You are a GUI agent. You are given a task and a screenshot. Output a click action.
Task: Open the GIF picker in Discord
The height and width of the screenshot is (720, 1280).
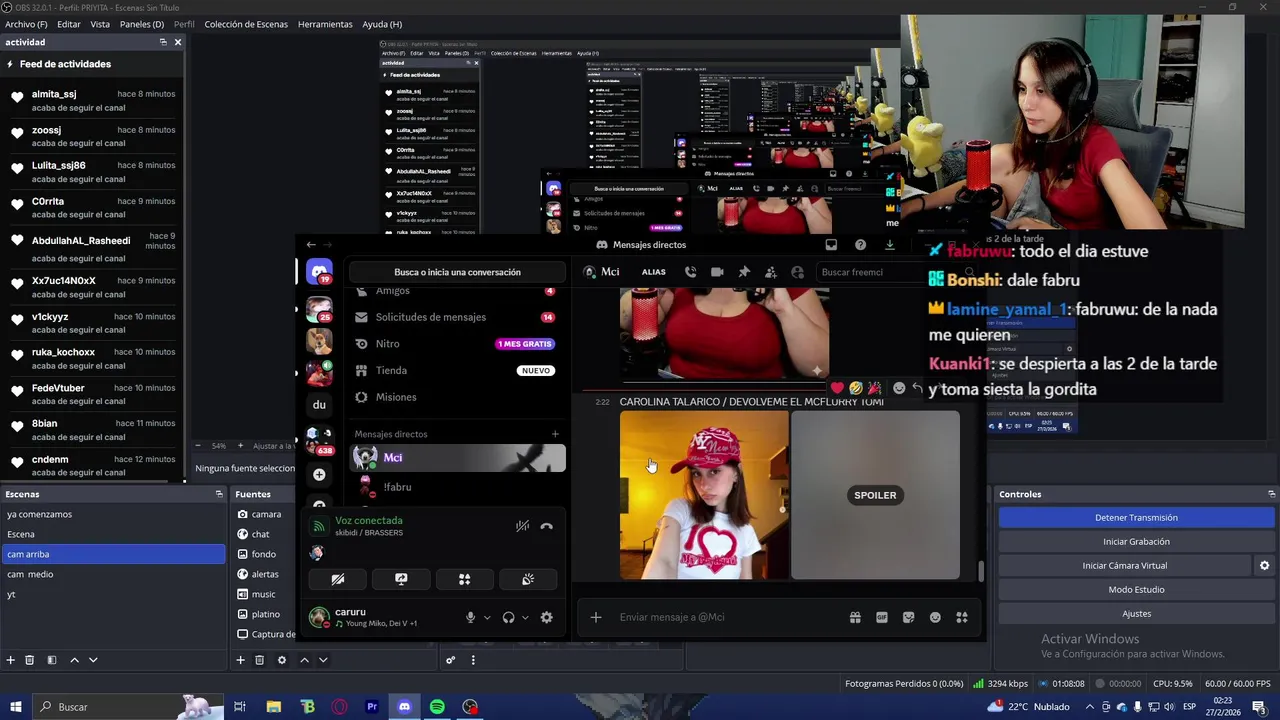click(x=882, y=617)
